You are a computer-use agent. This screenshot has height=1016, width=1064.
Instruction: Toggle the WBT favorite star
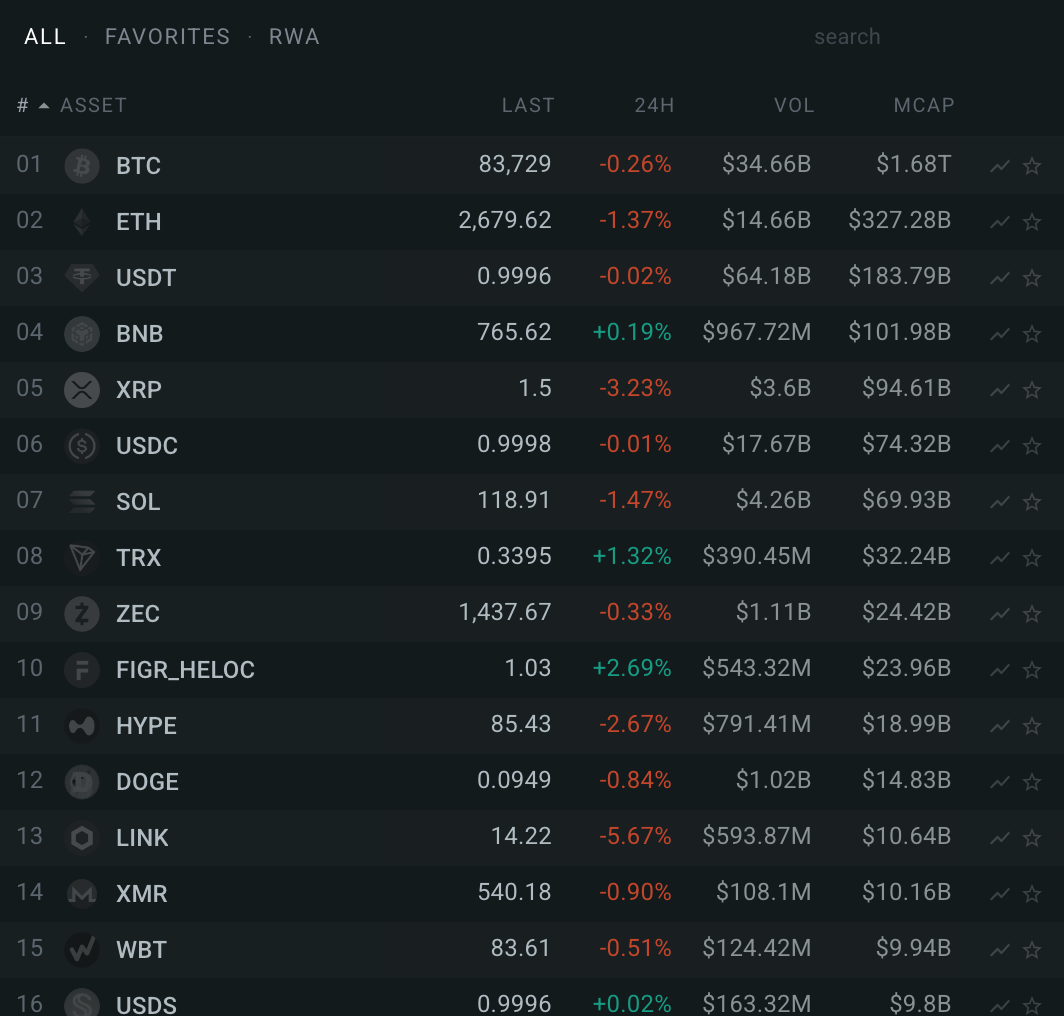(x=1031, y=949)
